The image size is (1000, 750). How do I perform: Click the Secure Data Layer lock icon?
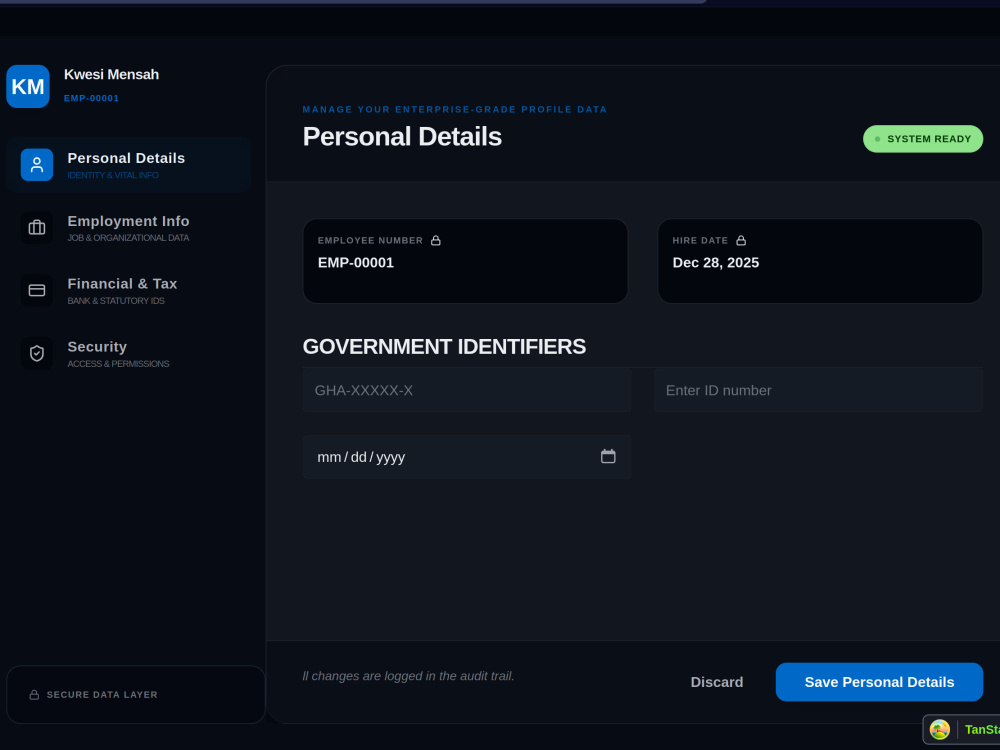point(34,695)
